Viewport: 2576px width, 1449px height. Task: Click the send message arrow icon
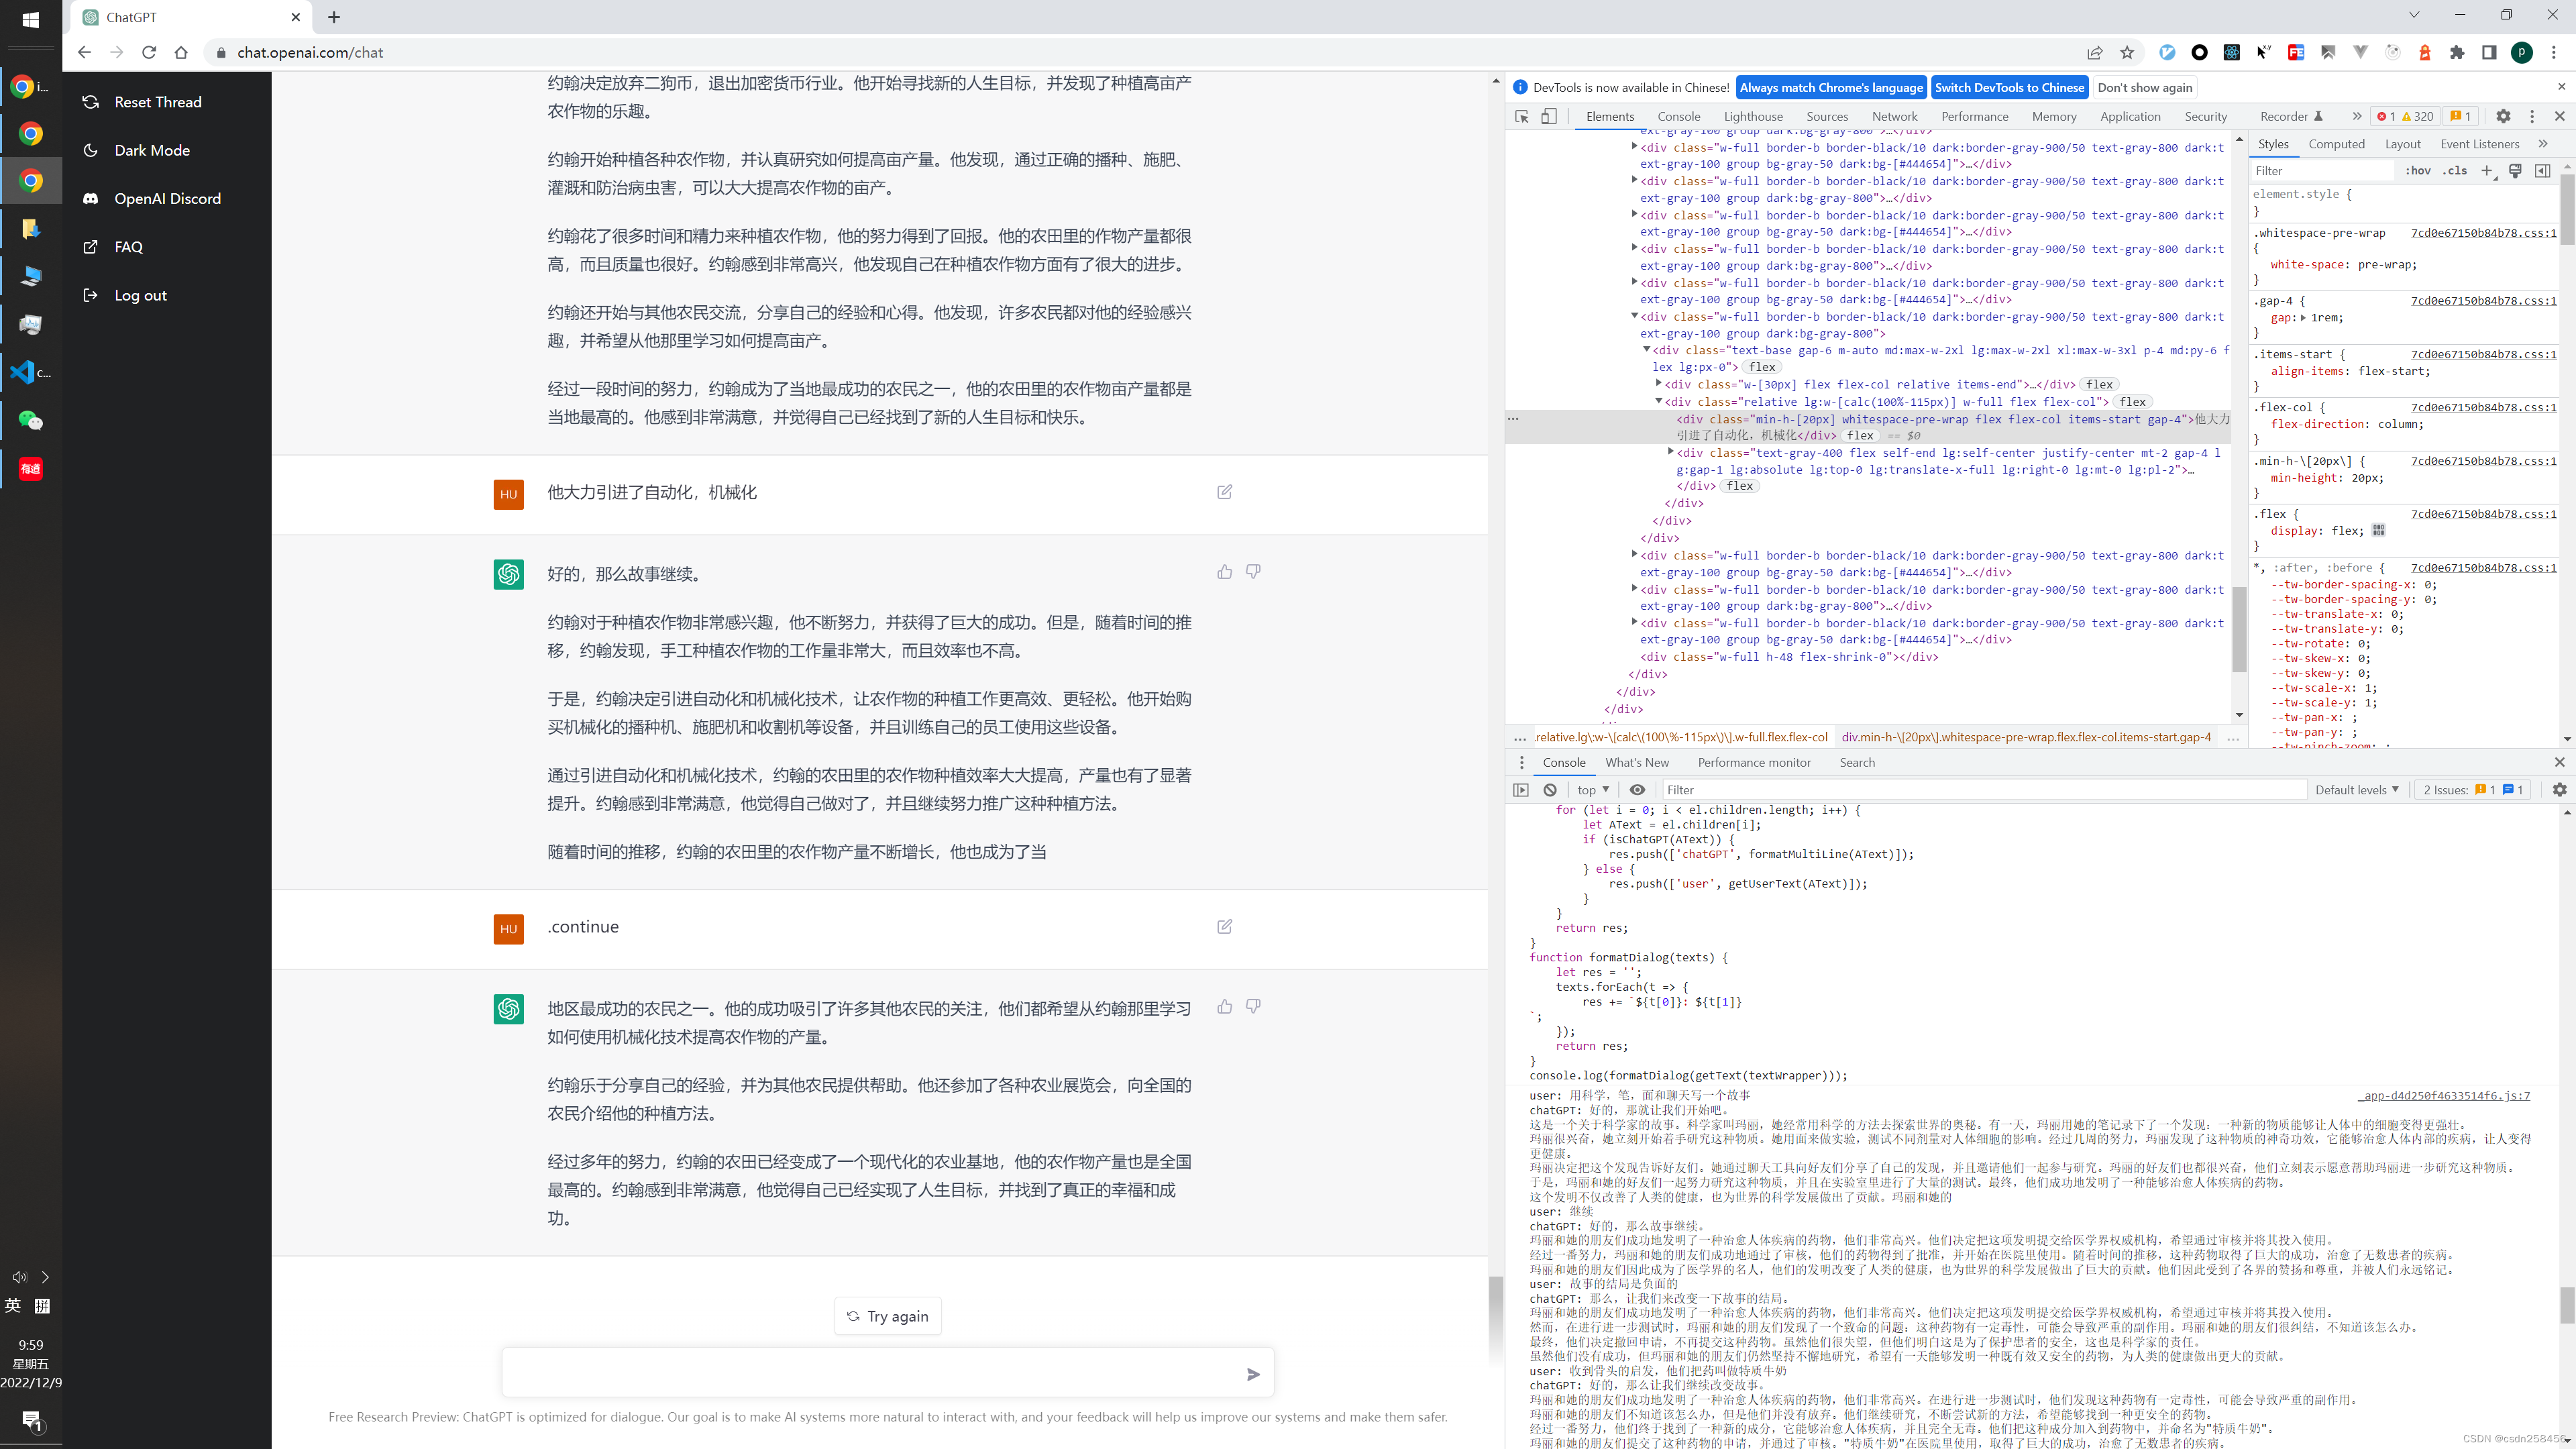1253,1374
